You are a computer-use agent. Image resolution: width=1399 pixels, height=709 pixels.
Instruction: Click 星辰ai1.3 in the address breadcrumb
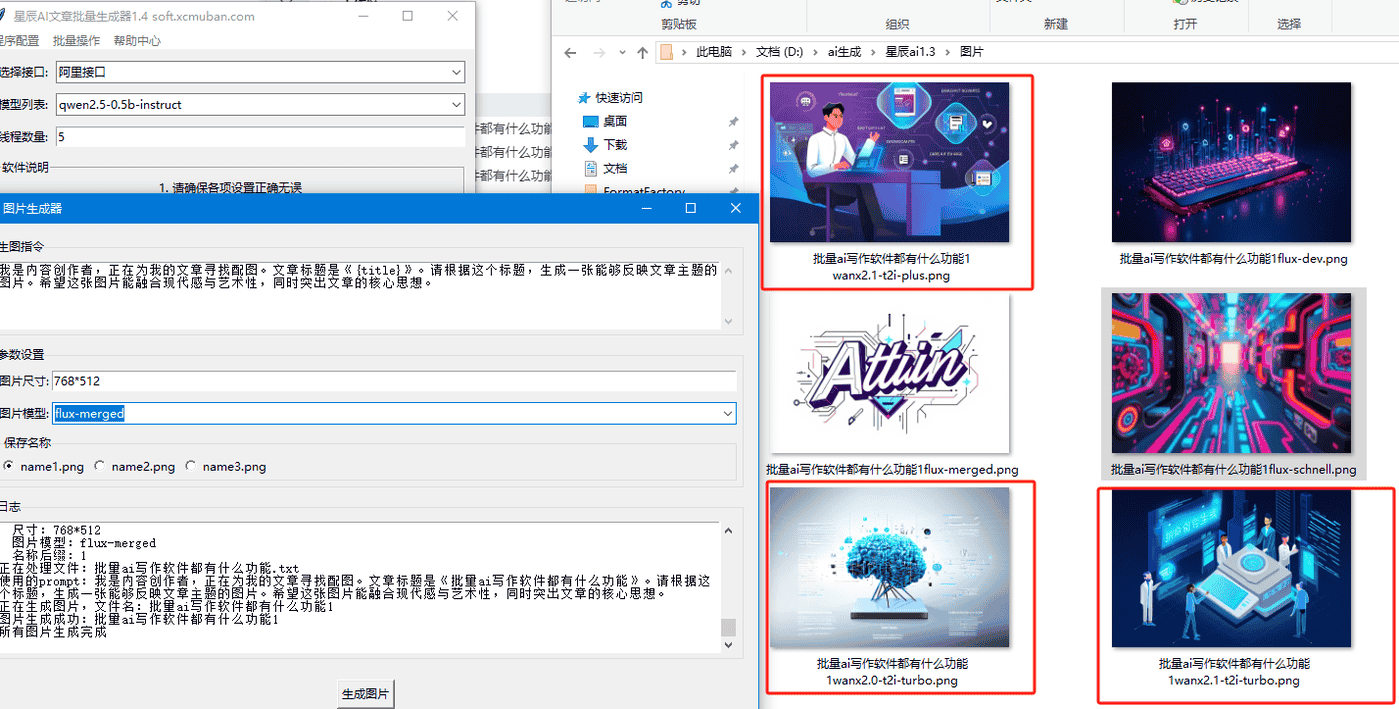pyautogui.click(x=909, y=52)
